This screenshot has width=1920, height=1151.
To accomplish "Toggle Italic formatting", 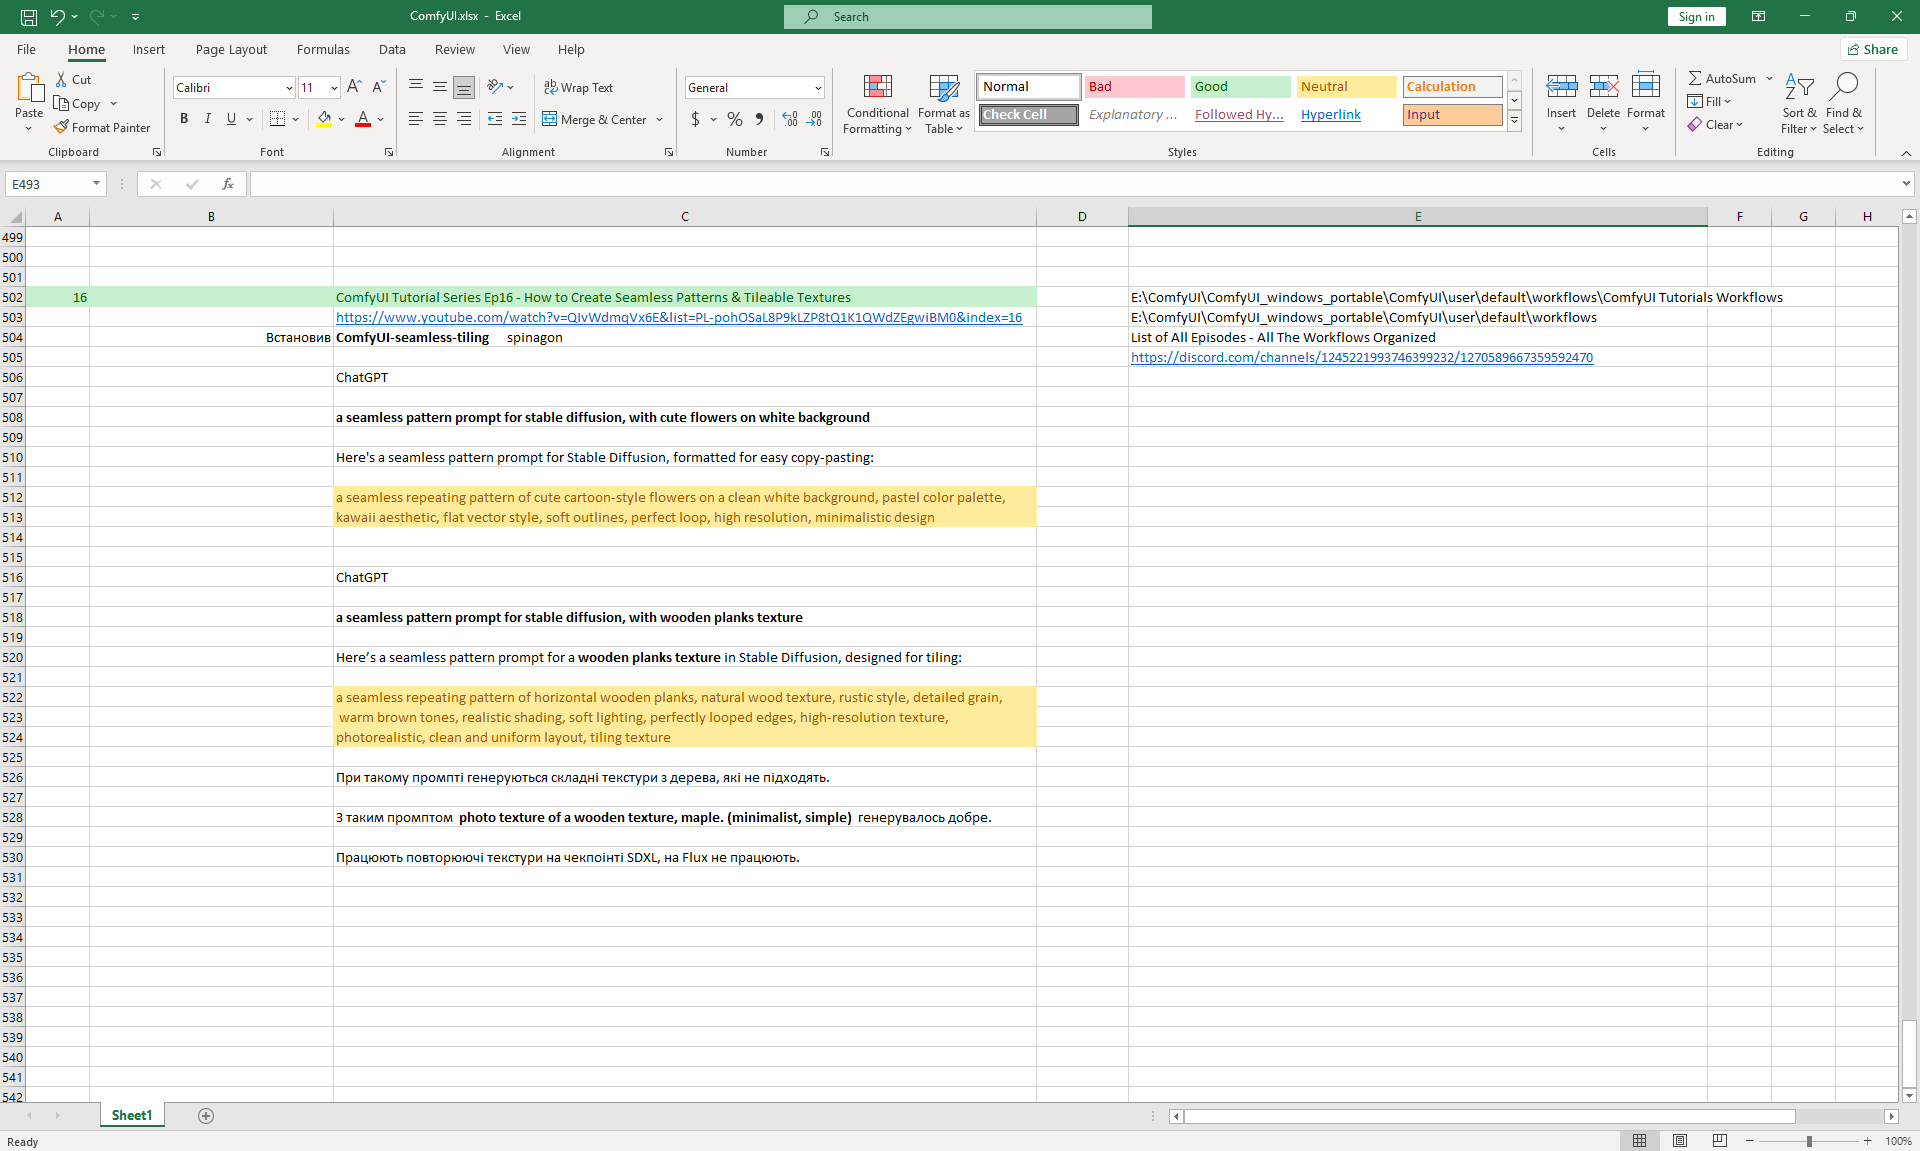I will pyautogui.click(x=208, y=119).
